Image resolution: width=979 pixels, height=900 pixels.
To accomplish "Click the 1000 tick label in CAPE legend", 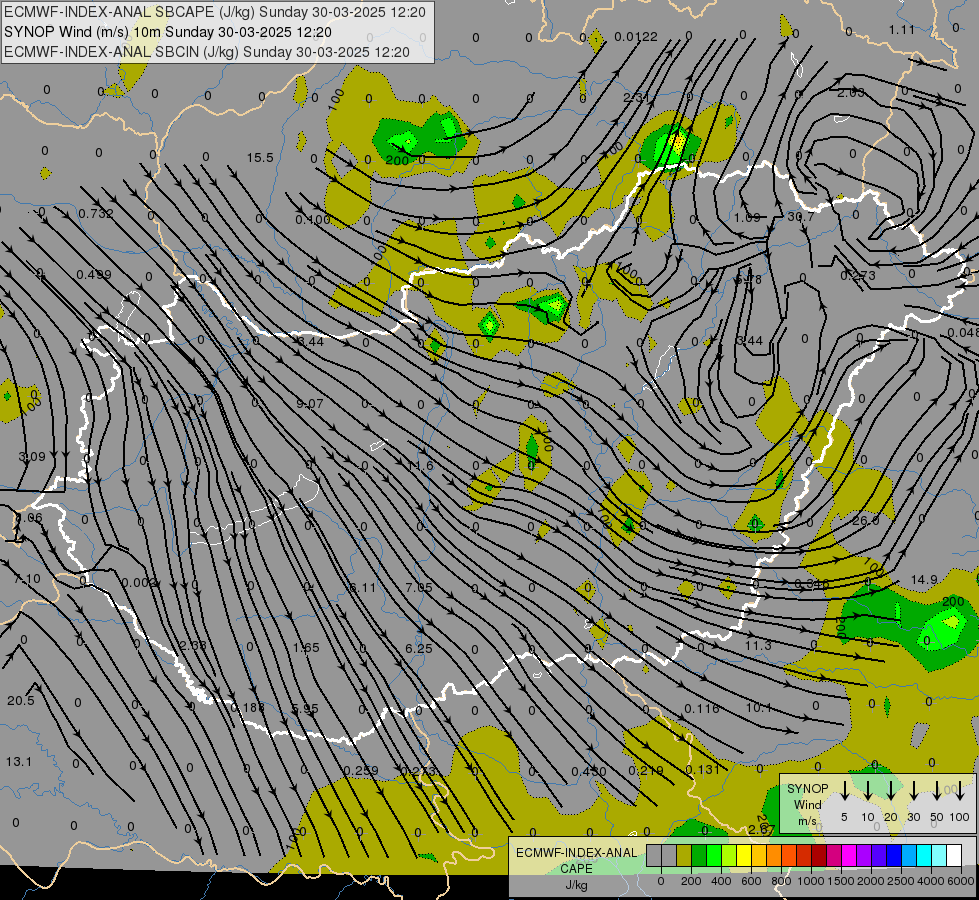I will pos(810,881).
